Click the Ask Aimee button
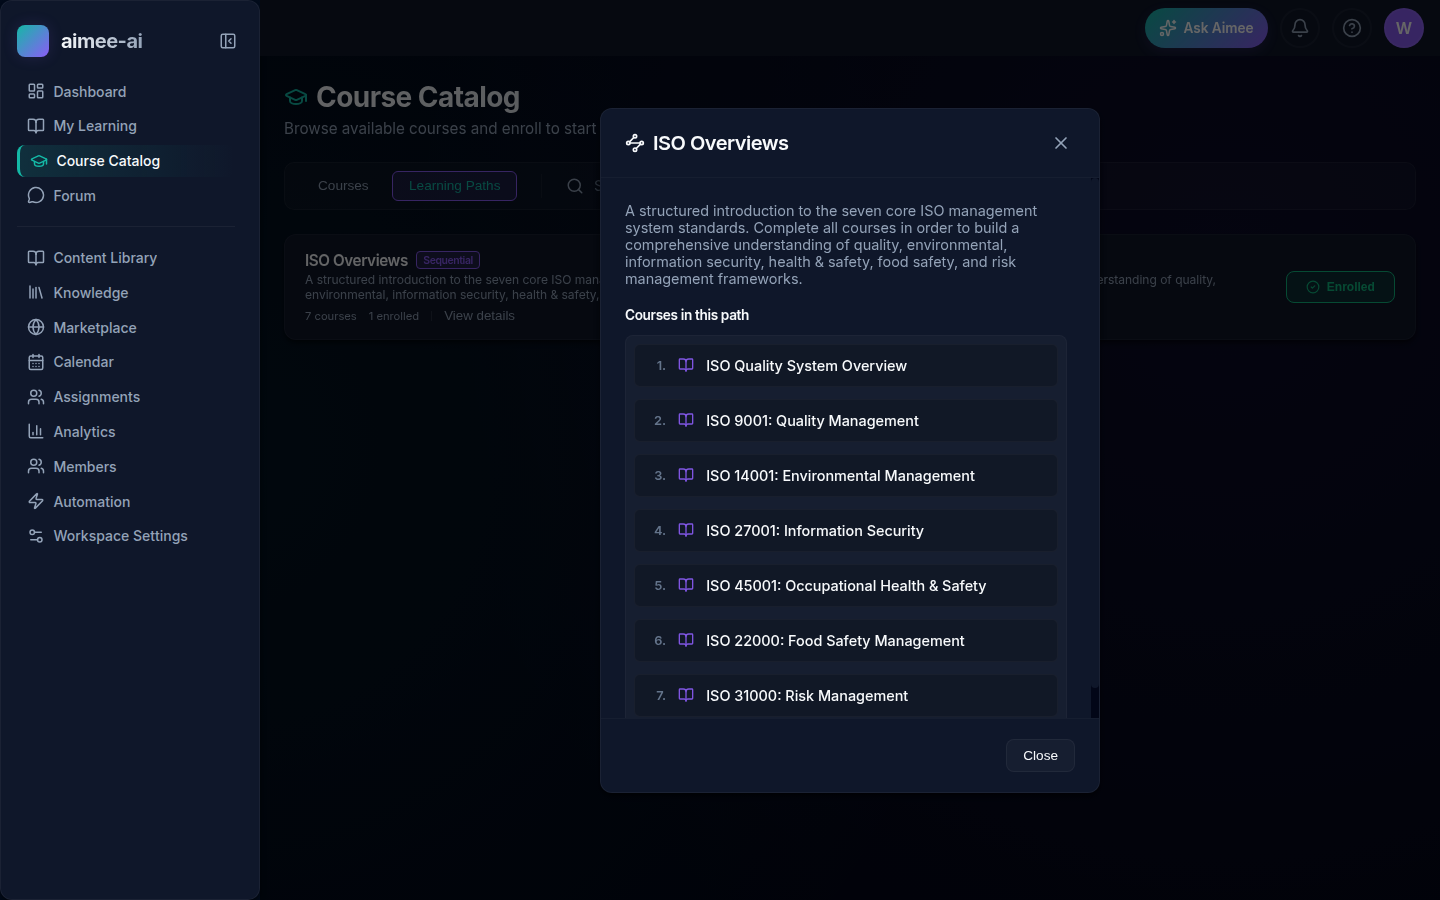Screen dimensions: 1440x900 [x=1206, y=28]
